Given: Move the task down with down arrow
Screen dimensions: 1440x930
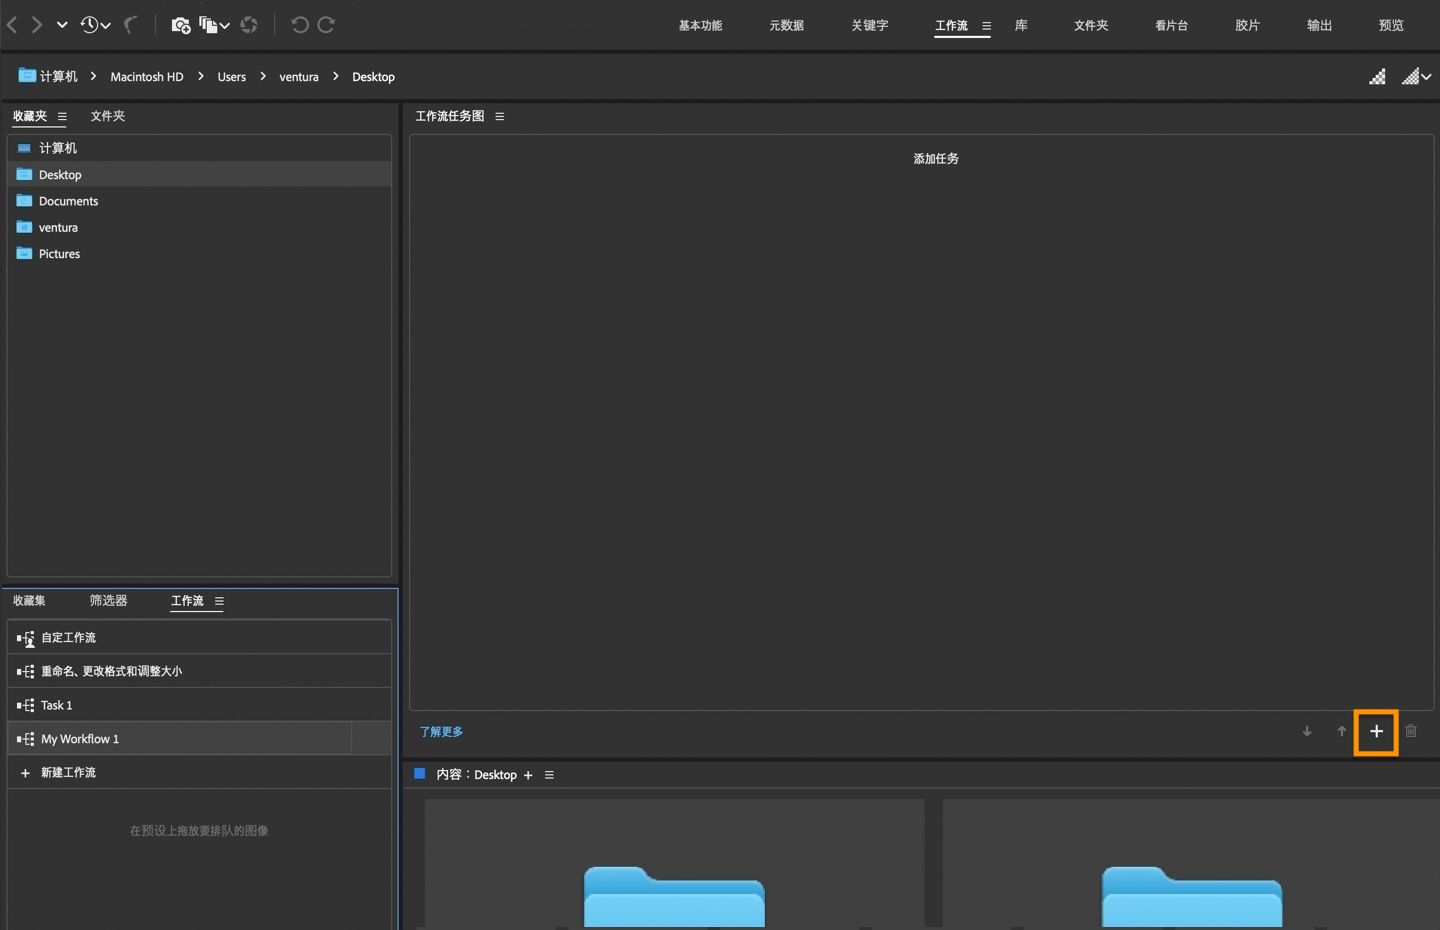Looking at the screenshot, I should (x=1307, y=731).
